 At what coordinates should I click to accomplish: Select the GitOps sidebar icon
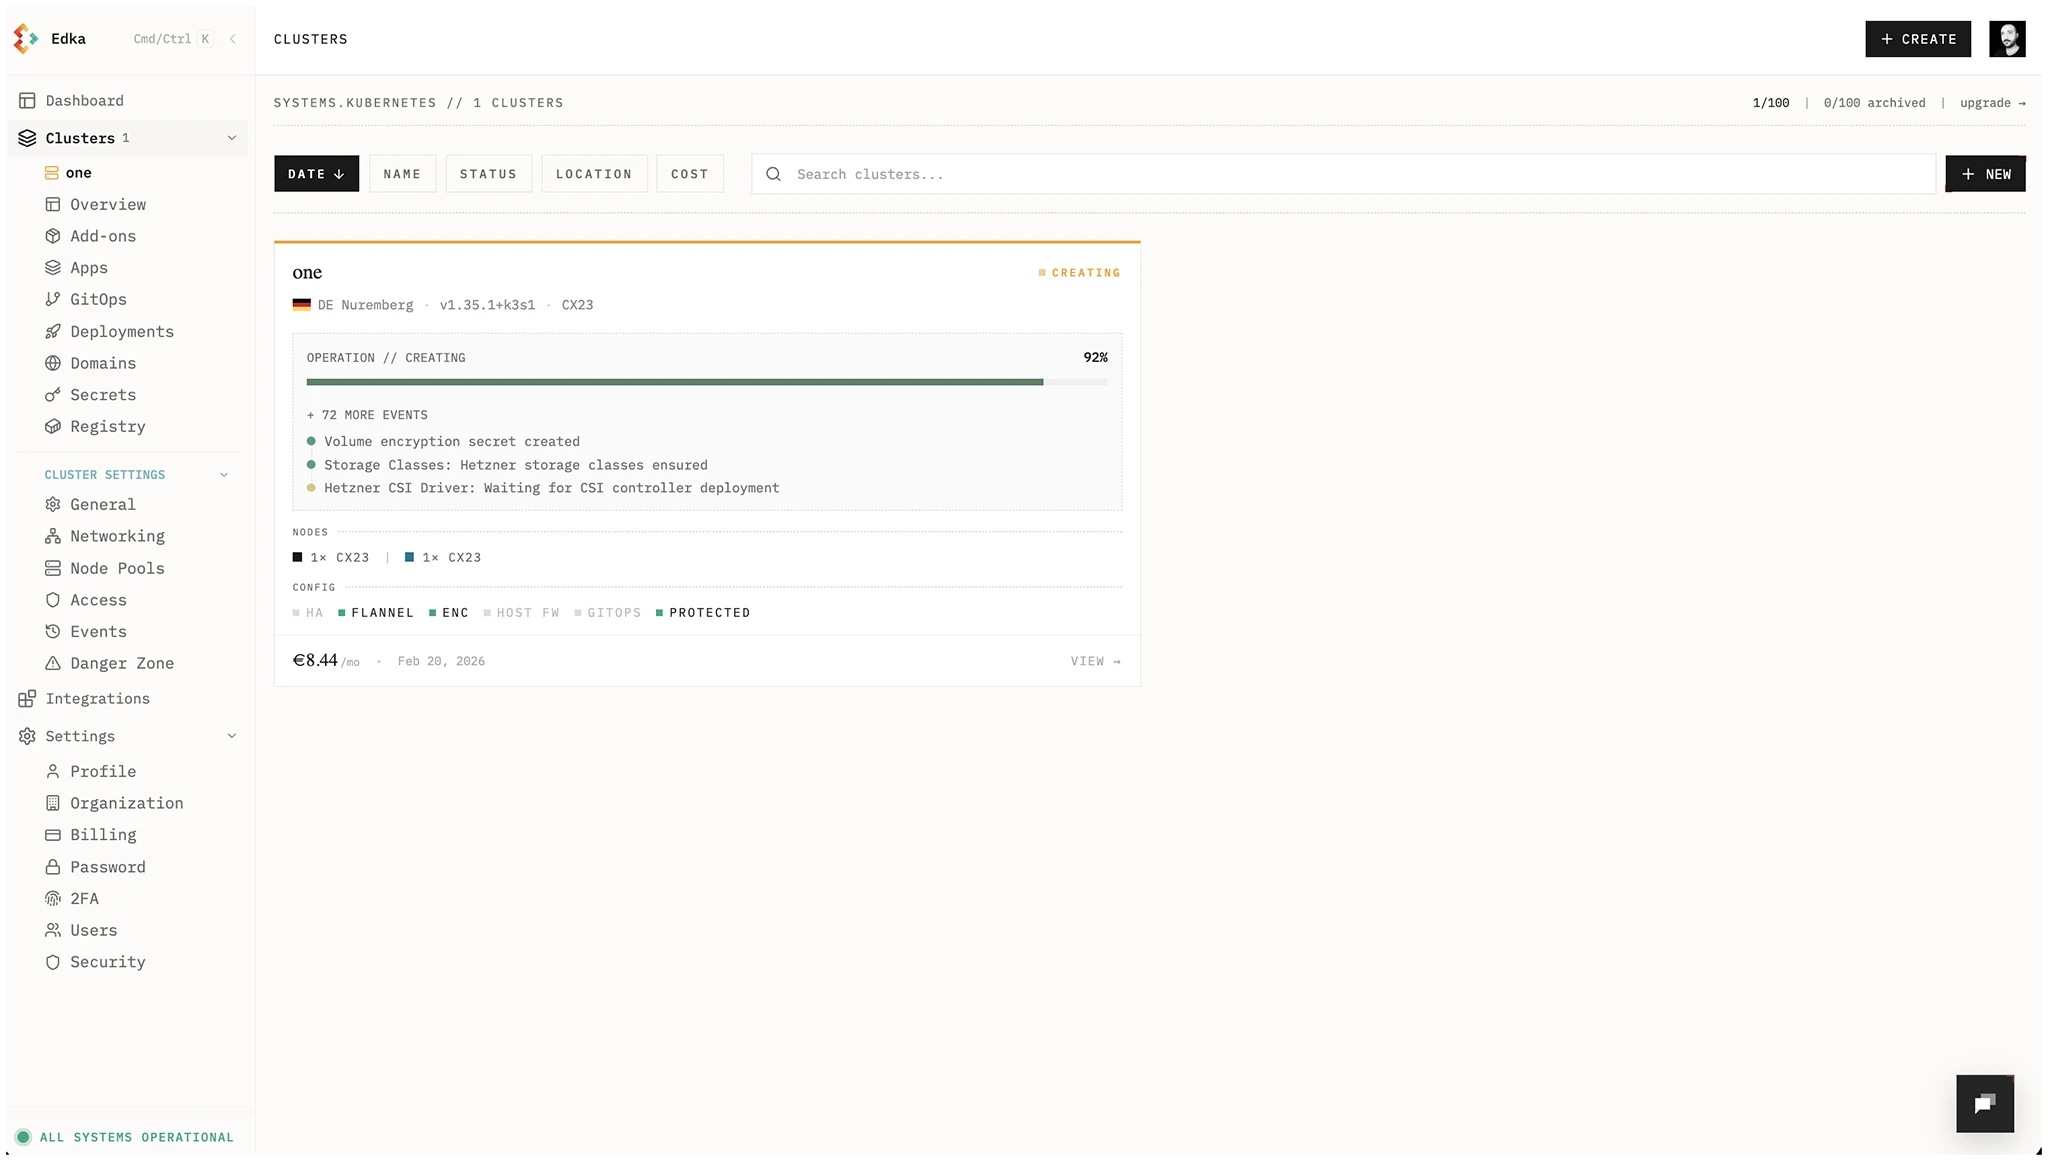pyautogui.click(x=52, y=299)
